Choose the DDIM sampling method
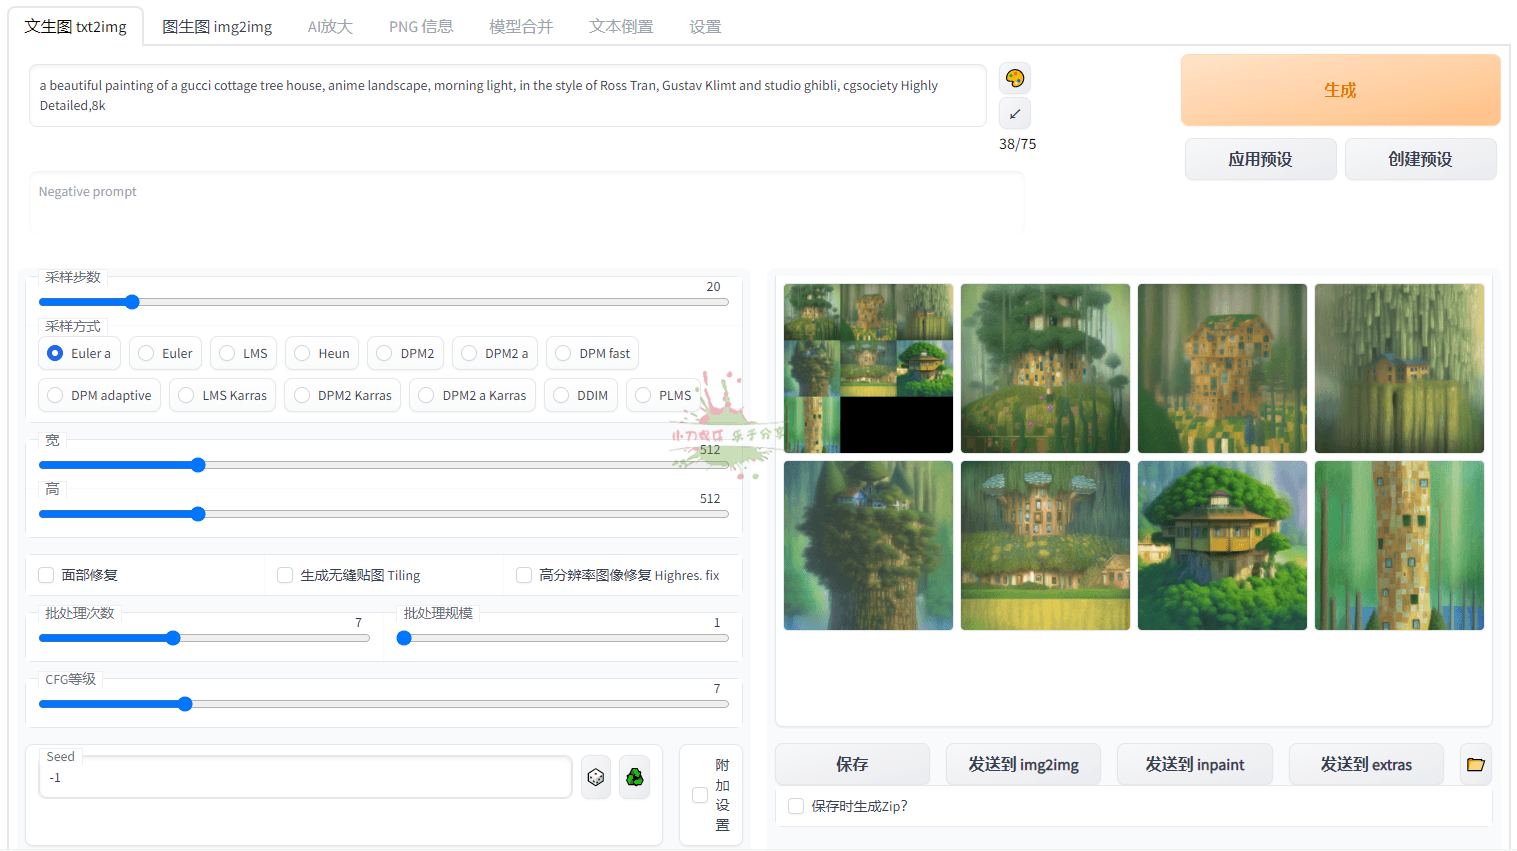The image size is (1517, 851). (x=561, y=395)
